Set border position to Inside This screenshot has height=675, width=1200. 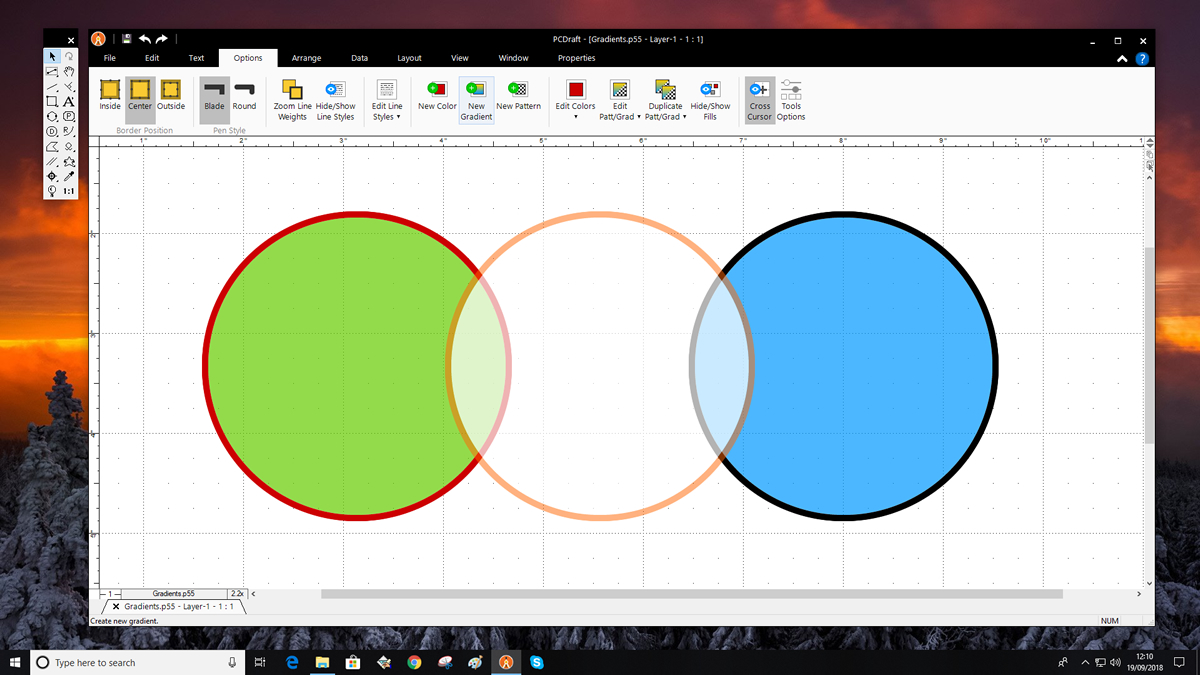[x=110, y=90]
